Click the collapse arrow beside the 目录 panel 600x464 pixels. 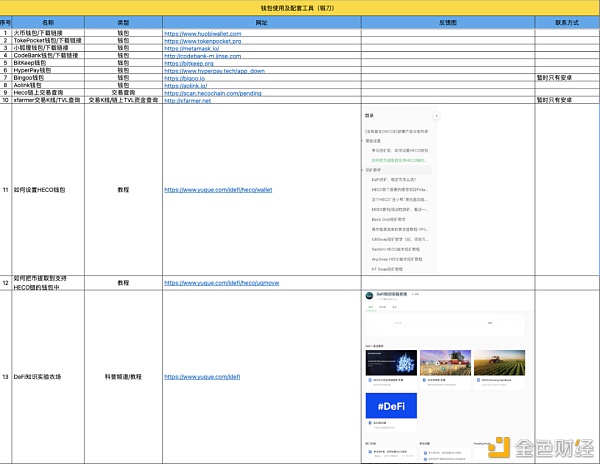point(437,116)
